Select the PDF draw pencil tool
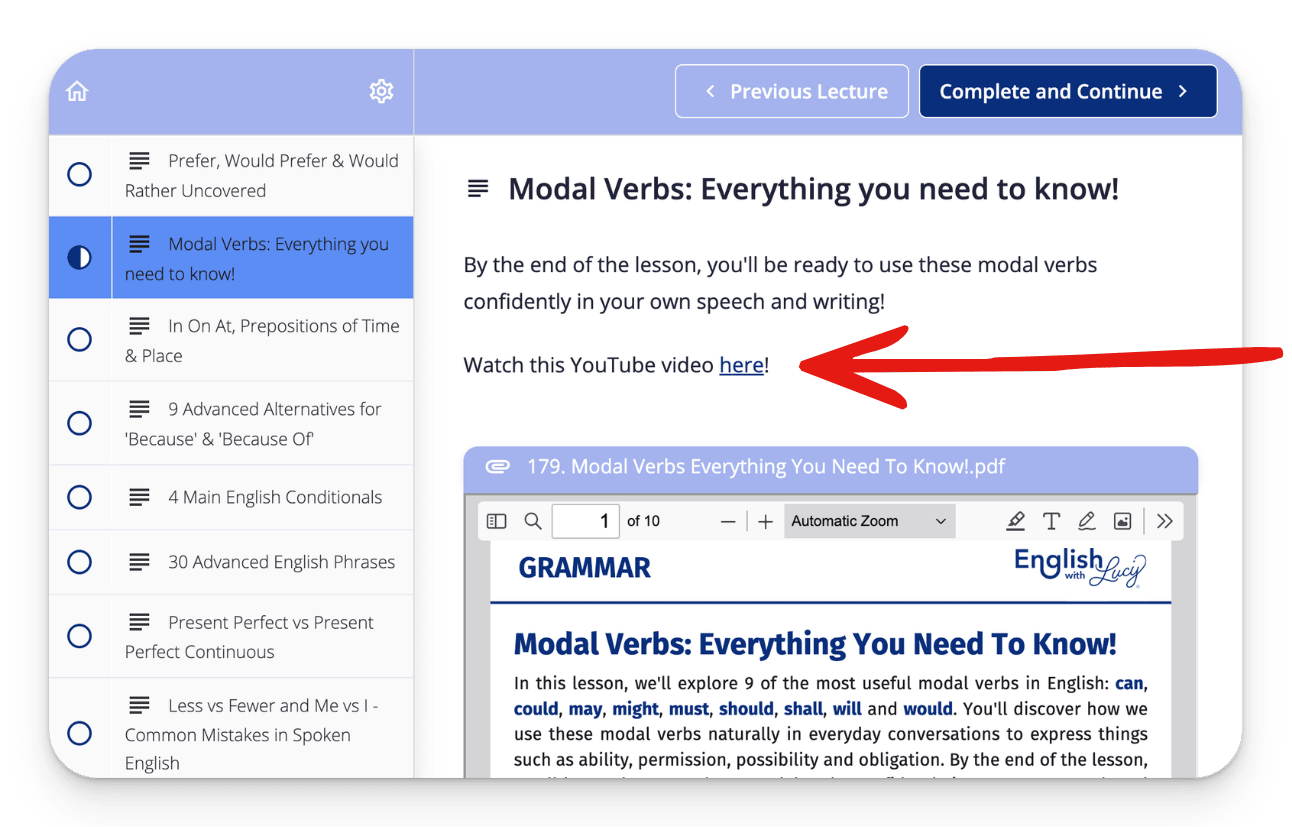The image size is (1292, 827). 1087,521
